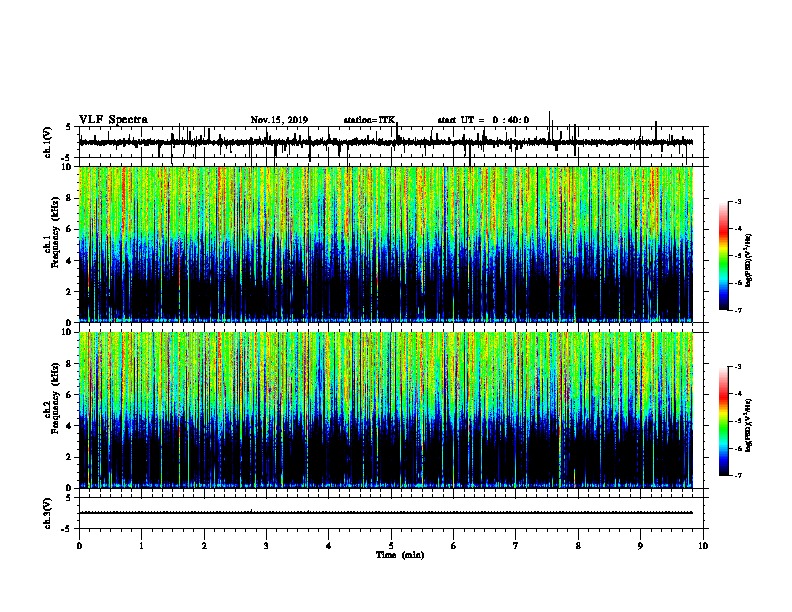Click the log(PSD) label beside ch.1 colorbar
This screenshot has width=792, height=612.
[748, 260]
